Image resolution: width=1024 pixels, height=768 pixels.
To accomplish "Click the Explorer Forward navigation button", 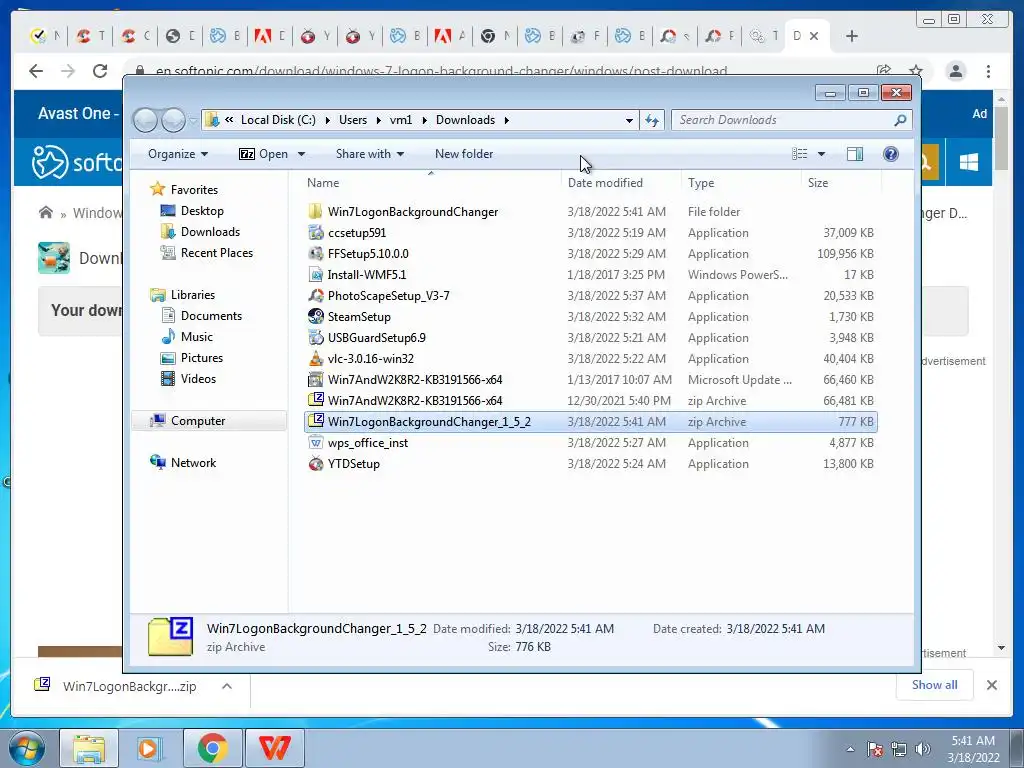I will (173, 120).
